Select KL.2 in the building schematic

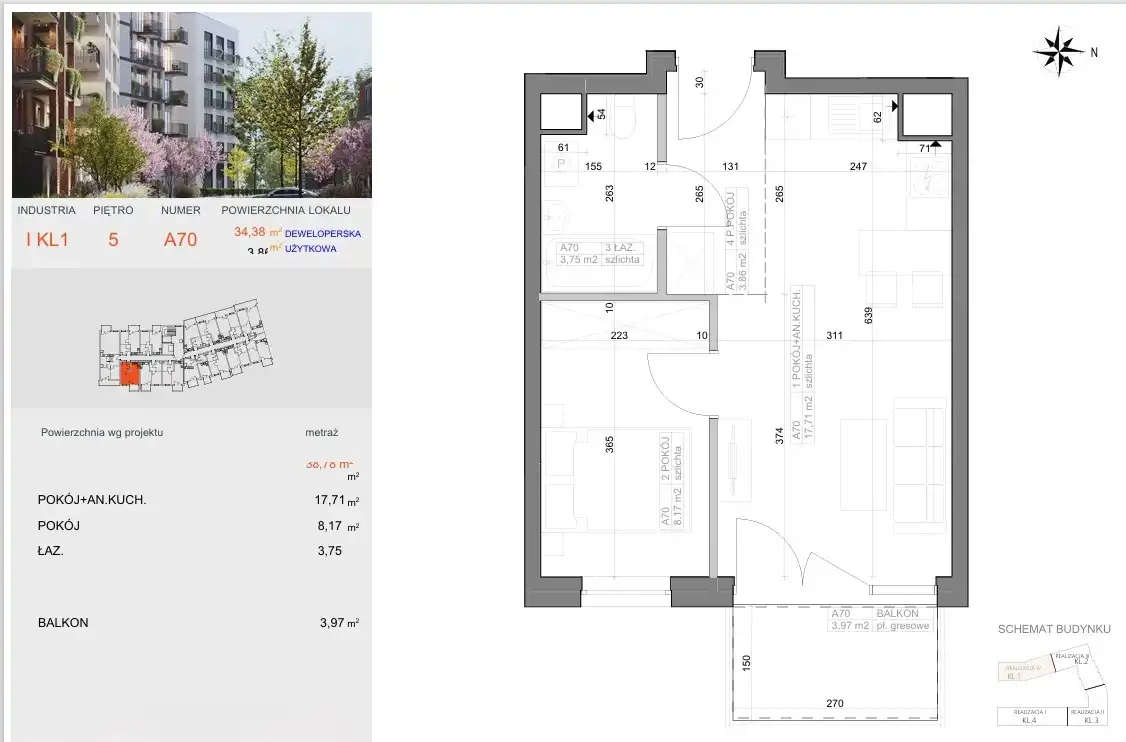(1080, 660)
